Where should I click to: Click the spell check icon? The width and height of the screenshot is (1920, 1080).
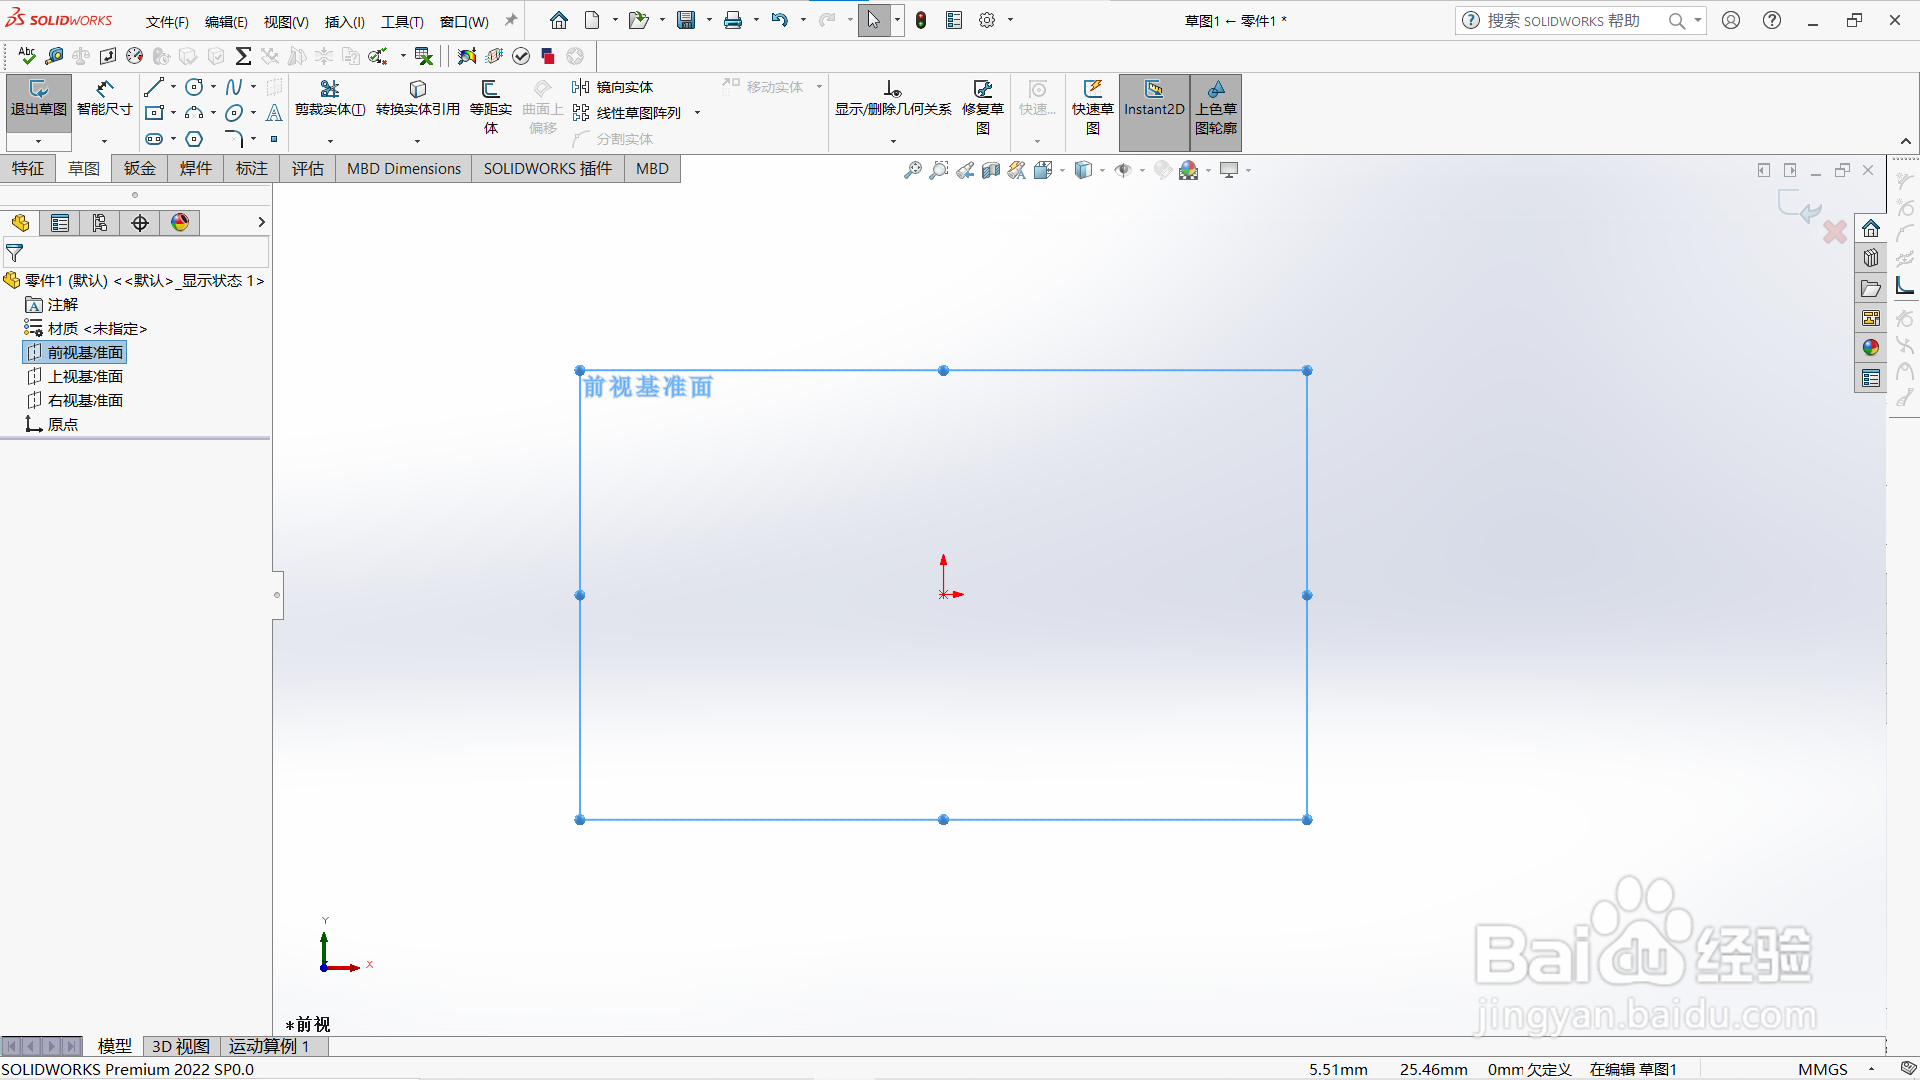pyautogui.click(x=27, y=56)
